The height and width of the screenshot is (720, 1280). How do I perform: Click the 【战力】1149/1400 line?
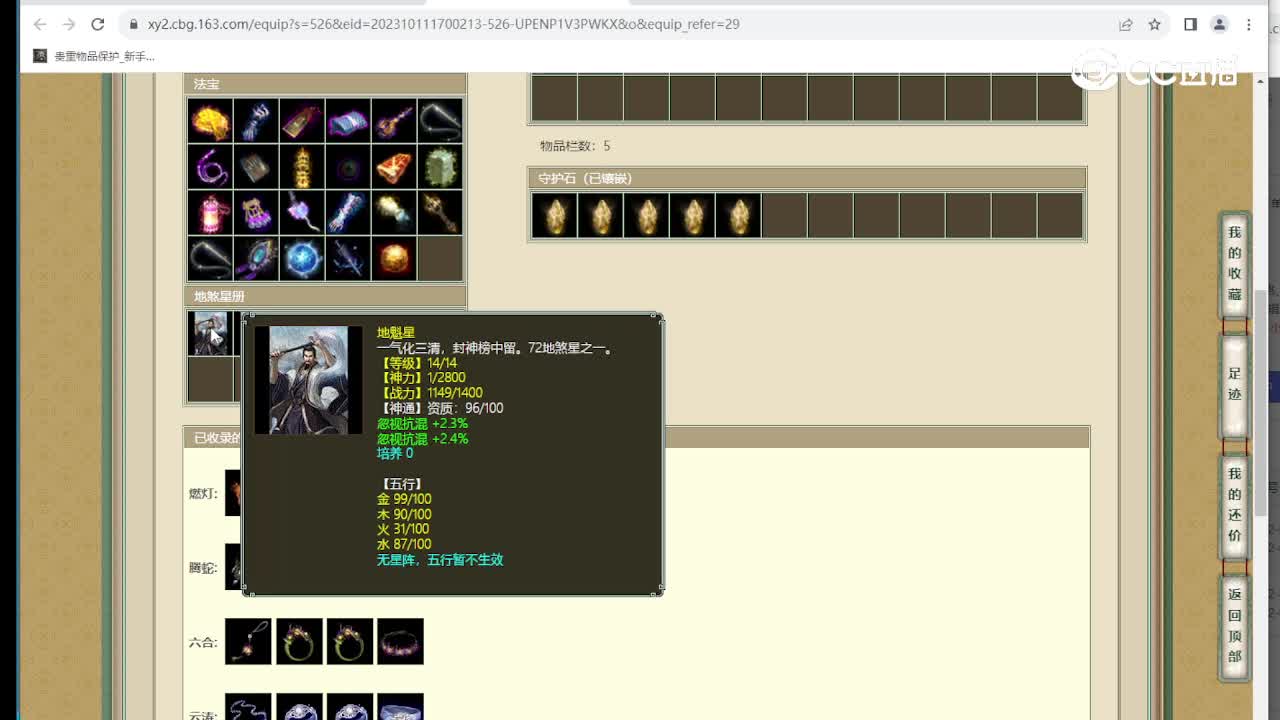(430, 393)
